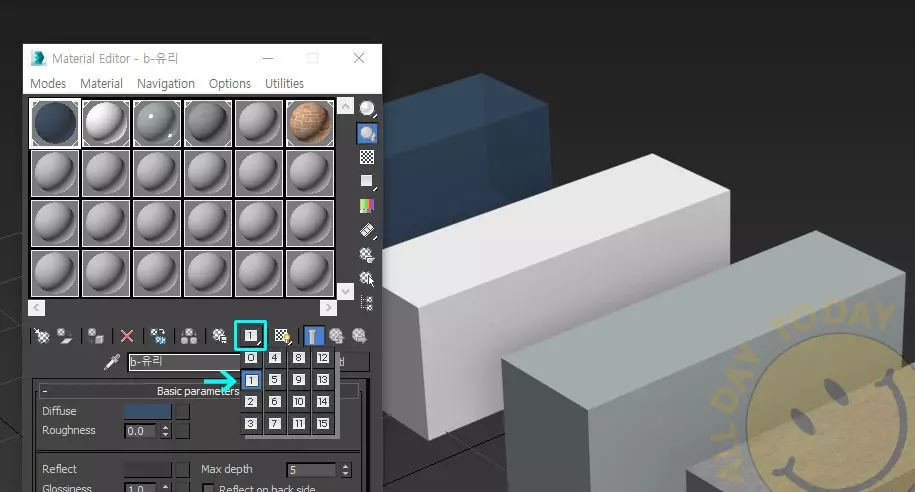This screenshot has width=915, height=492.
Task: Open the Material ID Channel flyout button
Action: [250, 336]
